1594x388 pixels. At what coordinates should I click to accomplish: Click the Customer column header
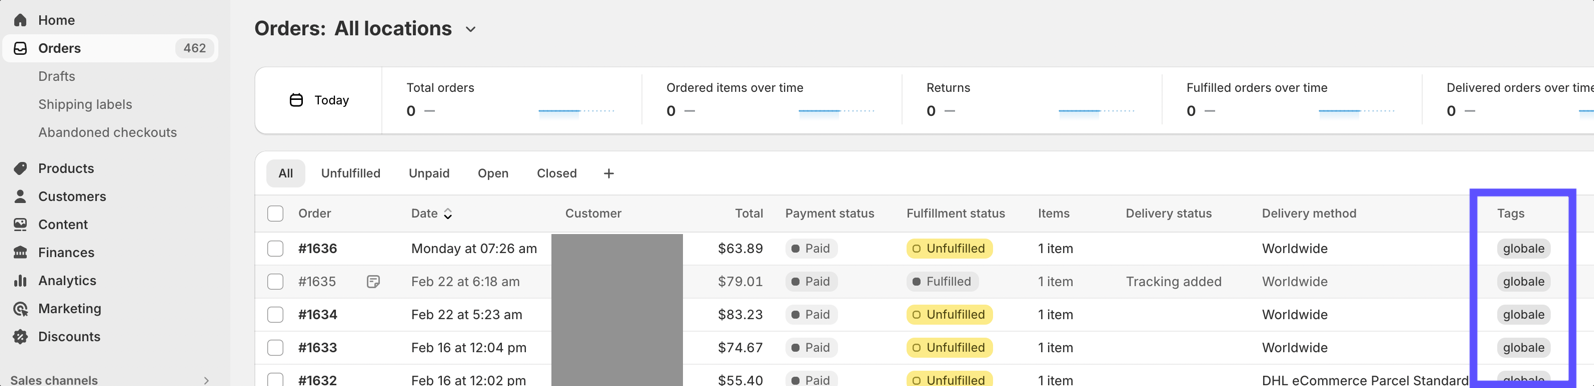pyautogui.click(x=593, y=213)
